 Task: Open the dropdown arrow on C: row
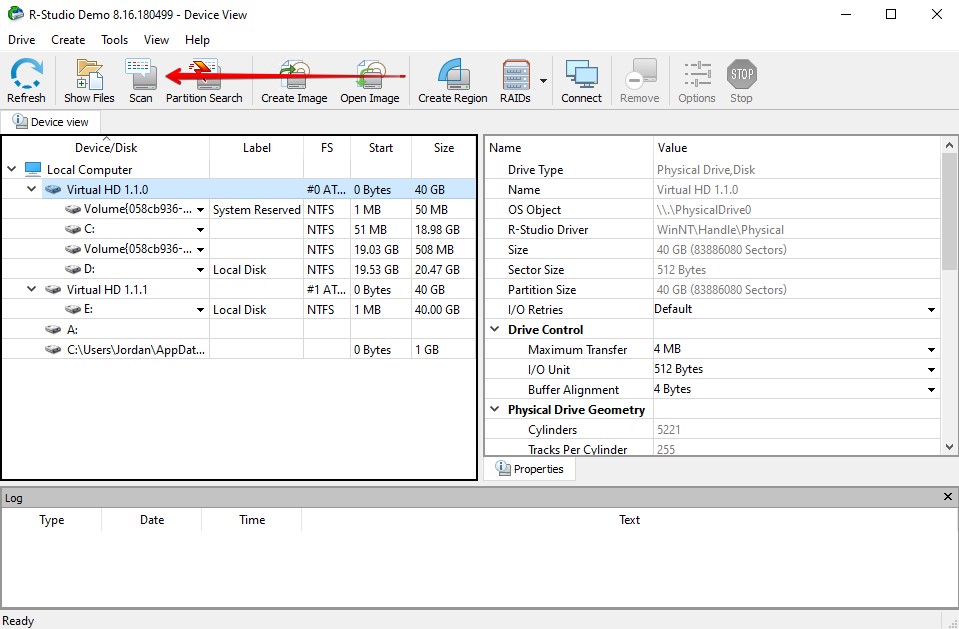(x=200, y=230)
